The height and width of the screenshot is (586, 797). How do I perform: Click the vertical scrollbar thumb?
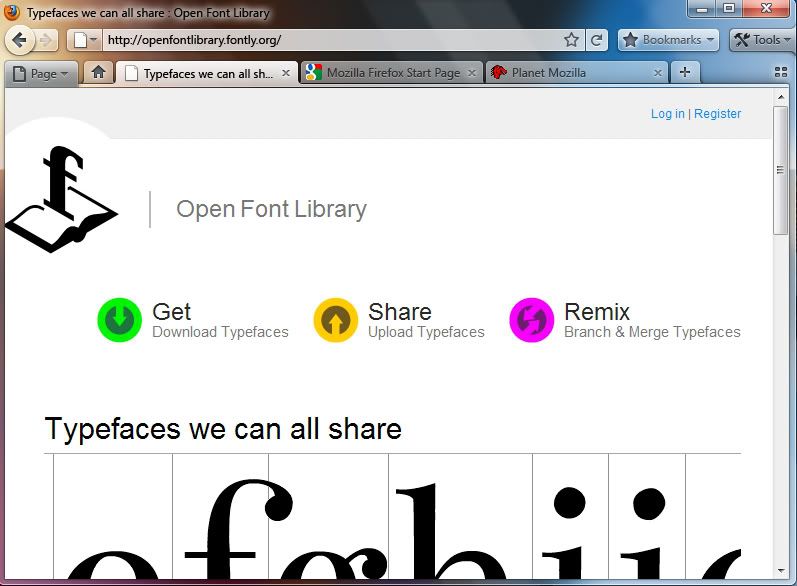click(780, 170)
